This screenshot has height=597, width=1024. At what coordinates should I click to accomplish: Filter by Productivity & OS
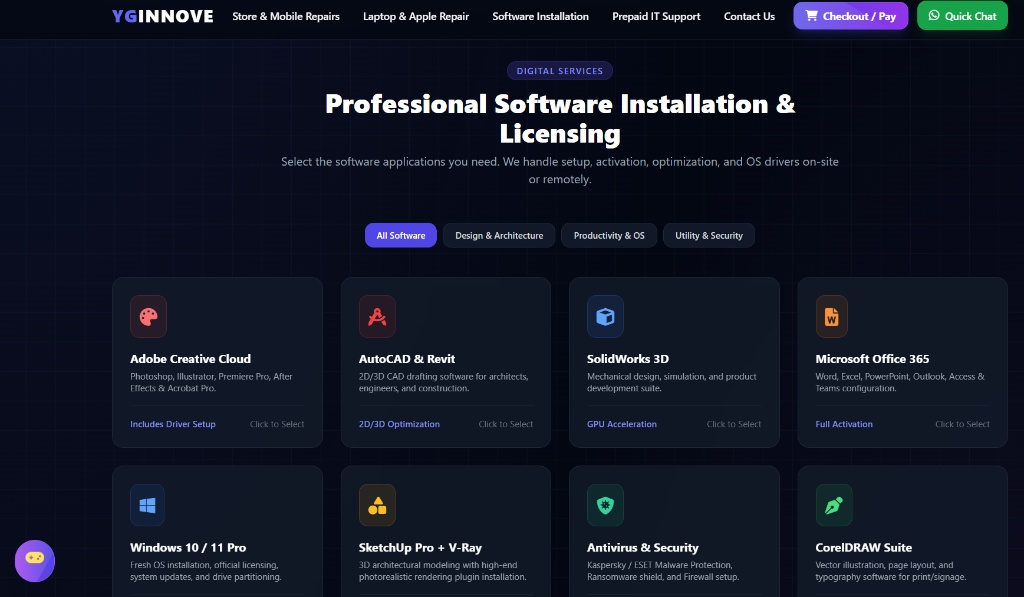pyautogui.click(x=609, y=235)
